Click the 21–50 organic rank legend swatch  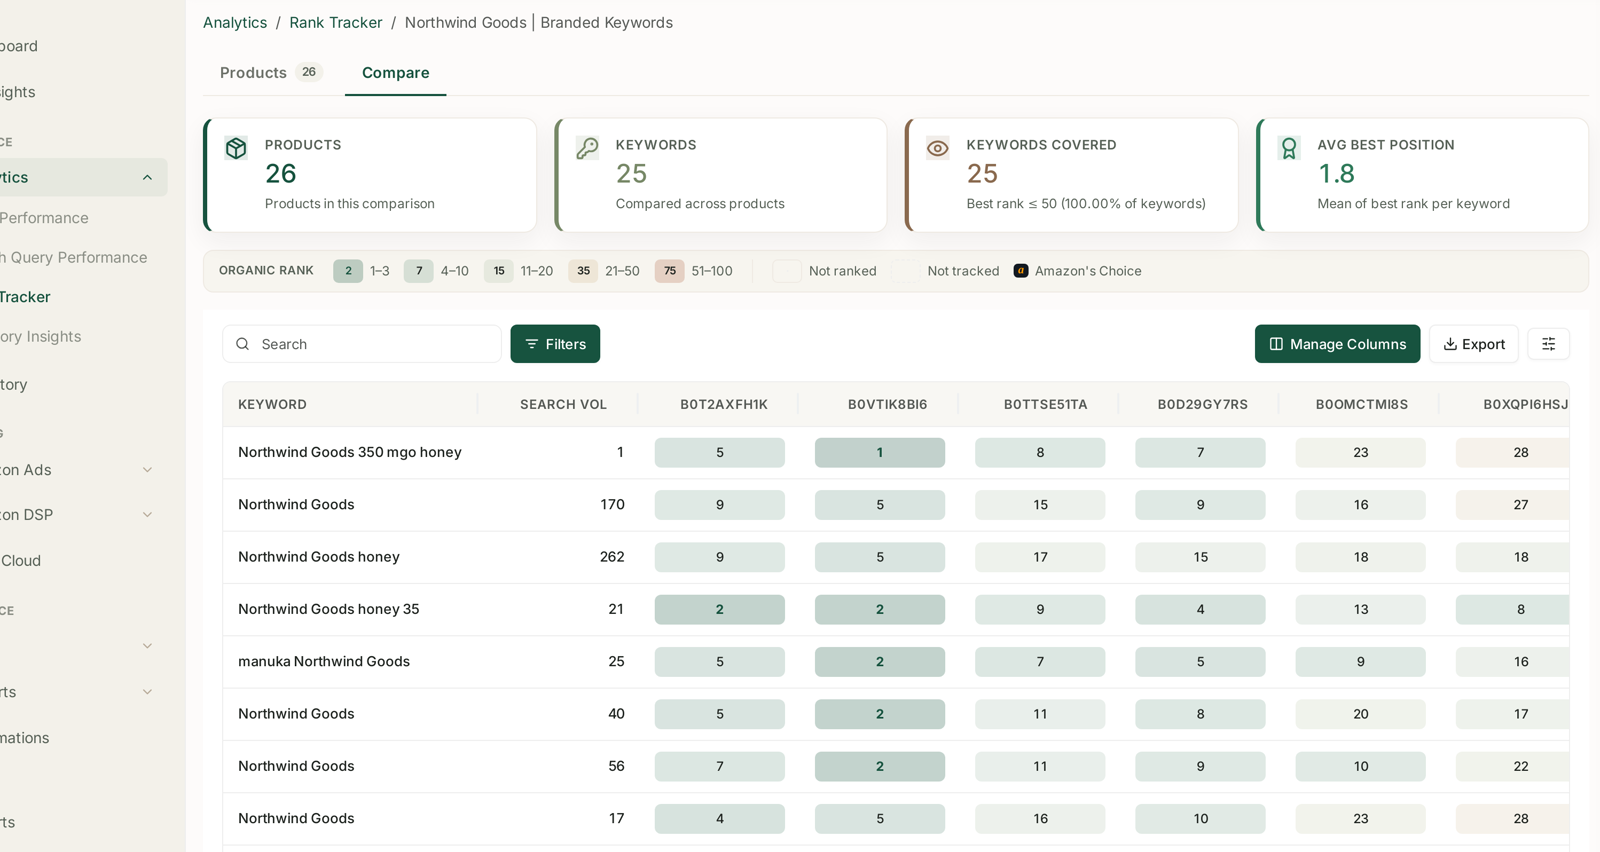pyautogui.click(x=583, y=271)
